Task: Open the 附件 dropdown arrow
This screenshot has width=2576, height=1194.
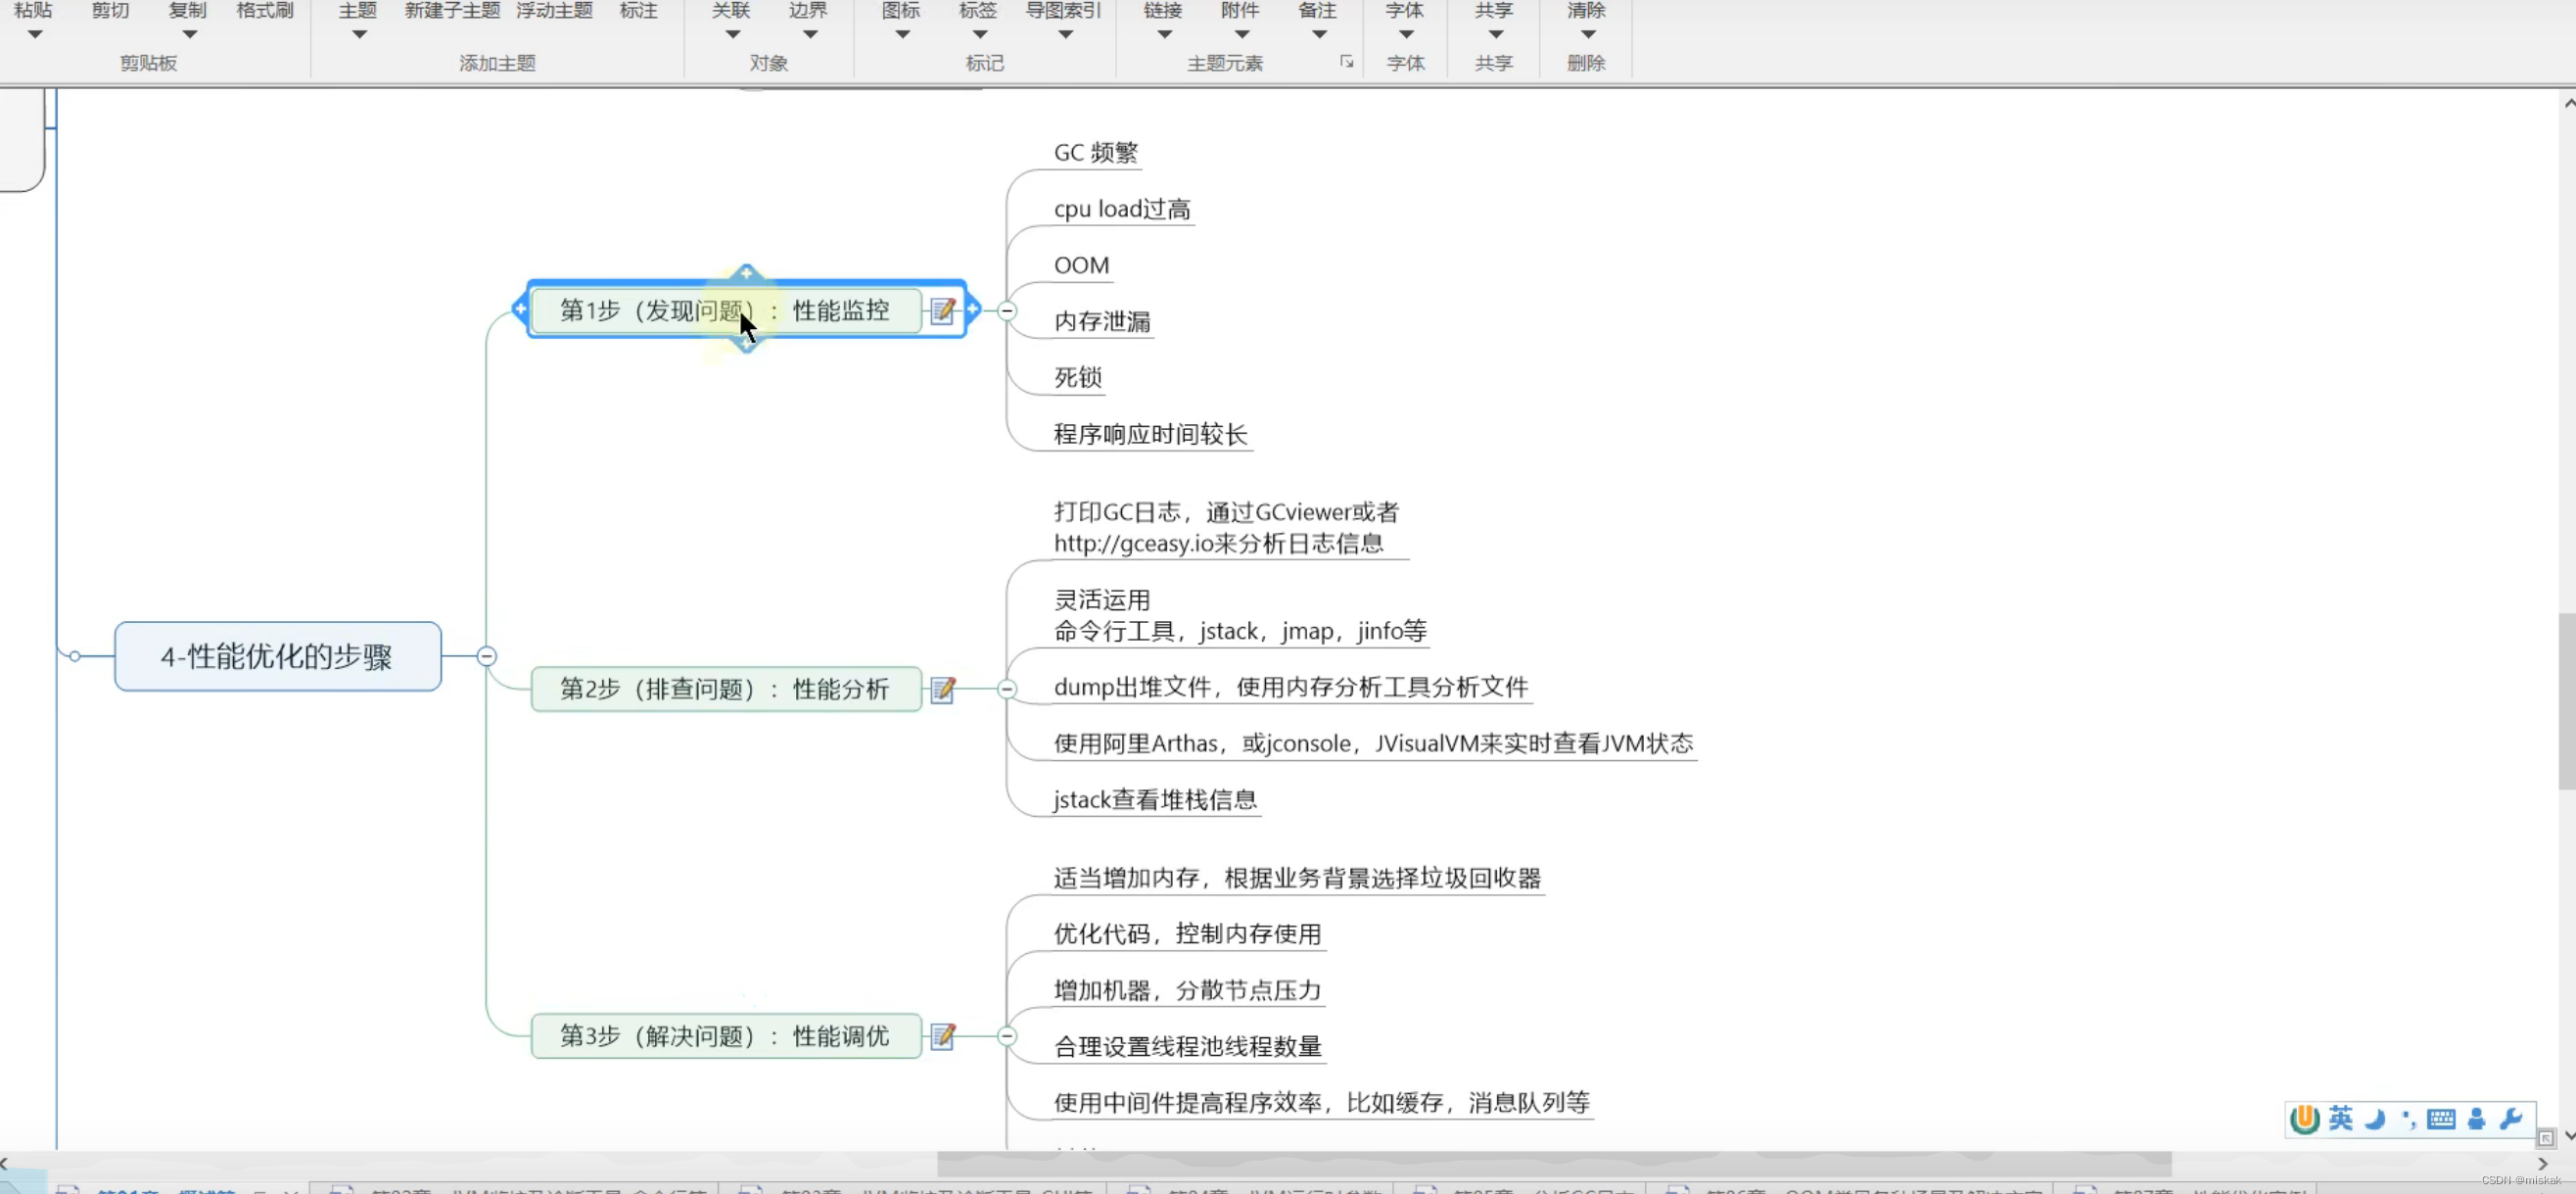Action: point(1241,34)
